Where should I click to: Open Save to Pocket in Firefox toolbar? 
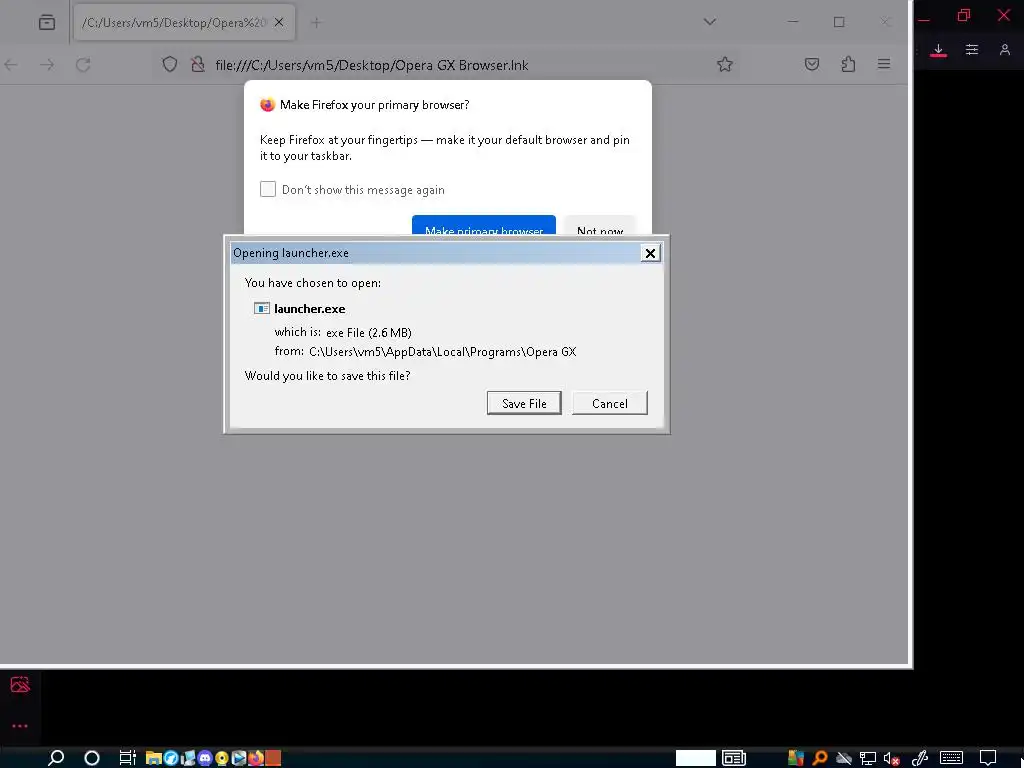[812, 64]
